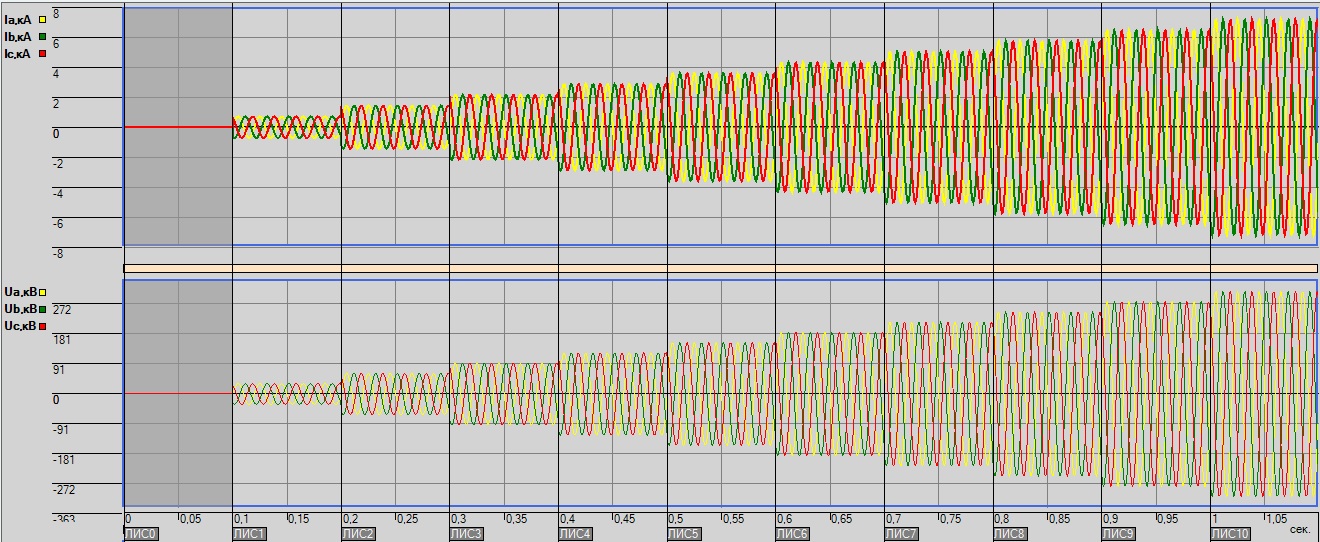Click the -363 value on voltage axis
1320x542 pixels.
pos(62,520)
